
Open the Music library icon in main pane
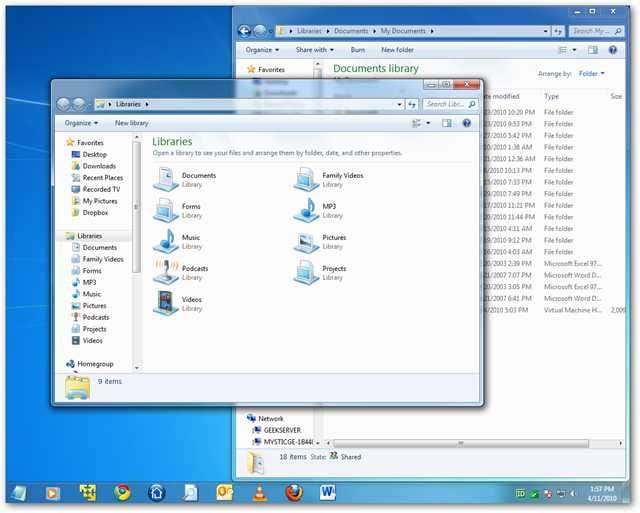(x=166, y=242)
